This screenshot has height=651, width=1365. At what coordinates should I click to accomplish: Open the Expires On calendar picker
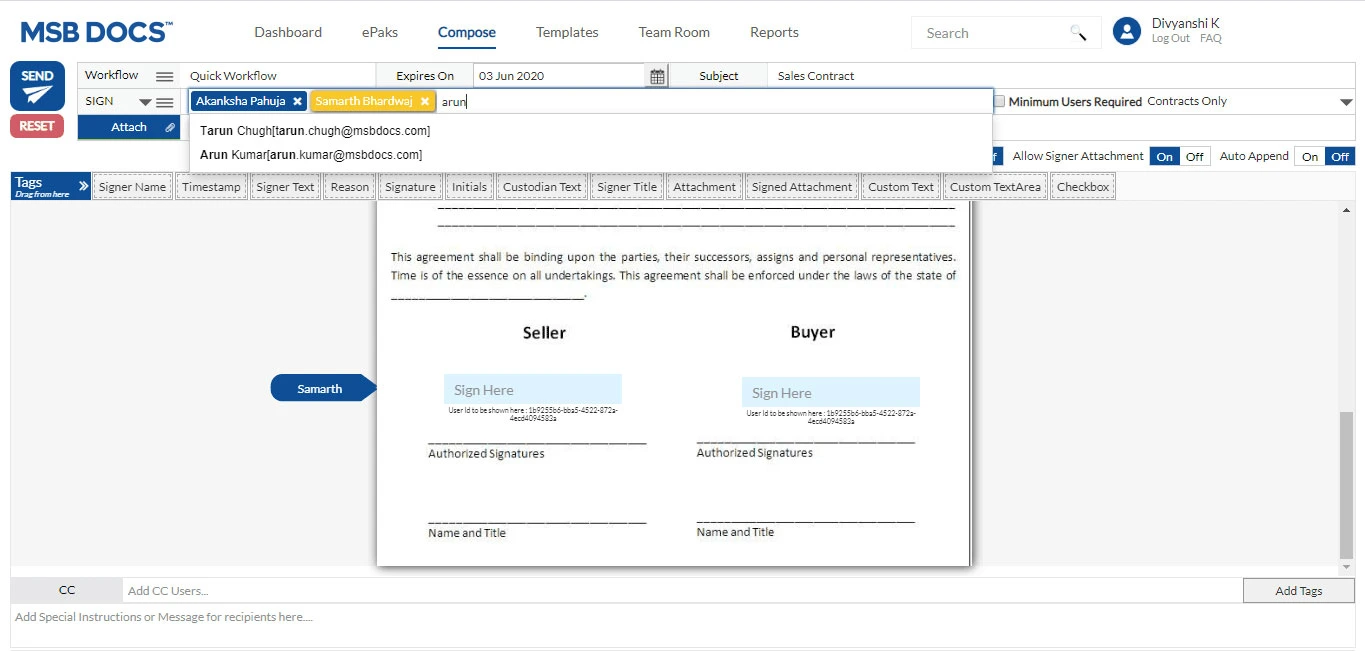pyautogui.click(x=657, y=76)
